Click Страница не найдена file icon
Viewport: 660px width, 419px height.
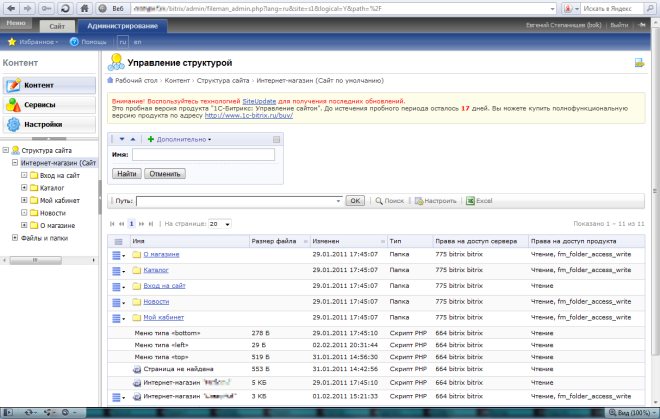pyautogui.click(x=136, y=369)
